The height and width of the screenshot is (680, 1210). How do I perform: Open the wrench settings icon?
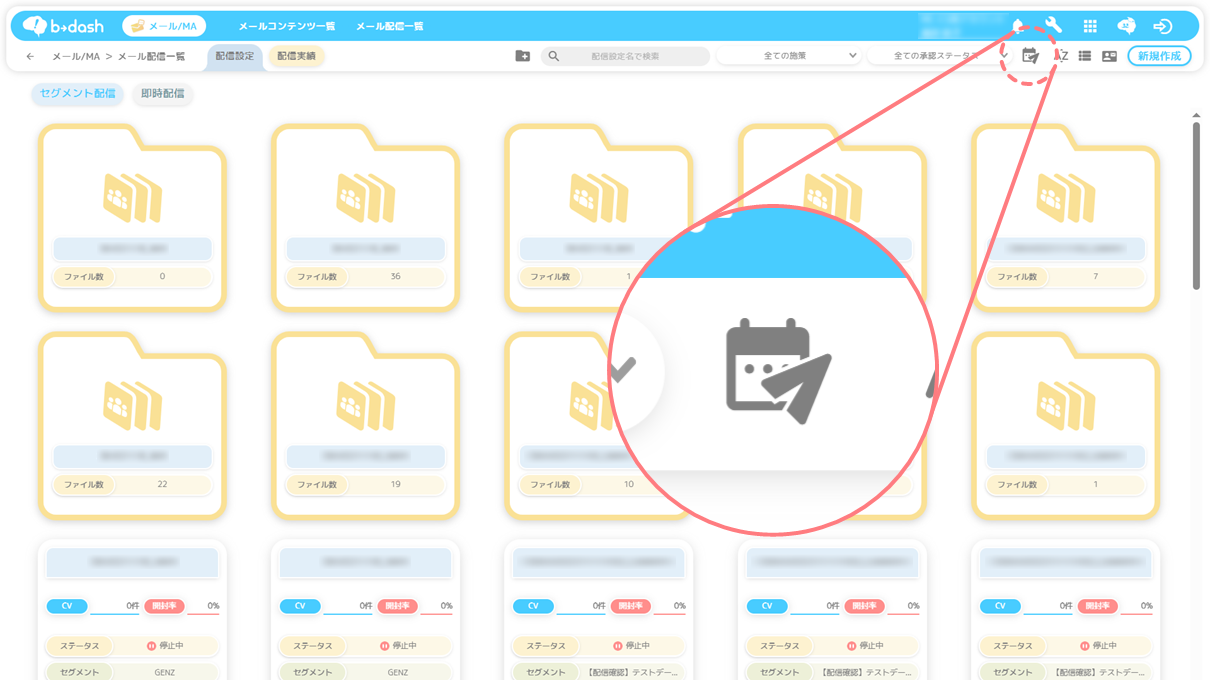point(1052,26)
